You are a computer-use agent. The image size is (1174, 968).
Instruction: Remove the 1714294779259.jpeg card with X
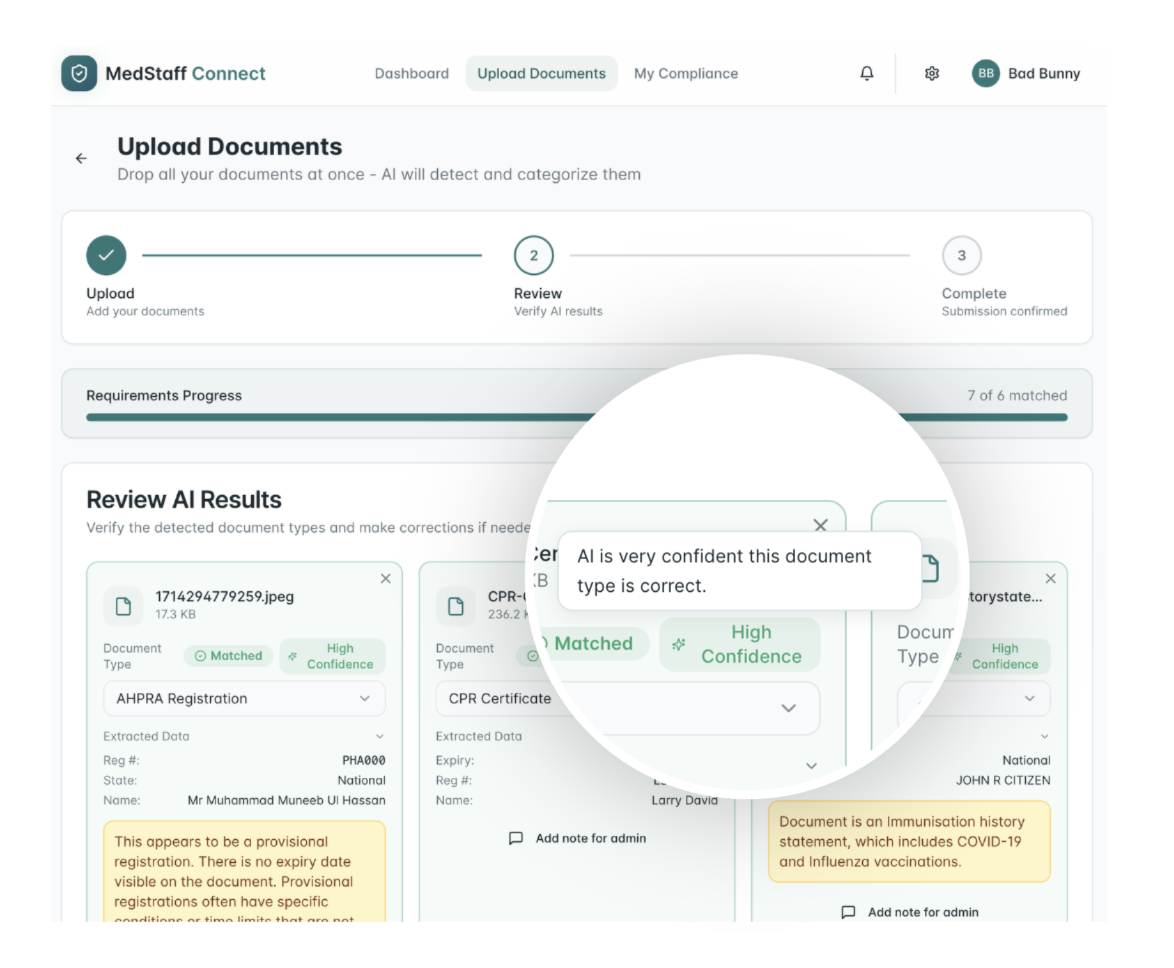386,579
